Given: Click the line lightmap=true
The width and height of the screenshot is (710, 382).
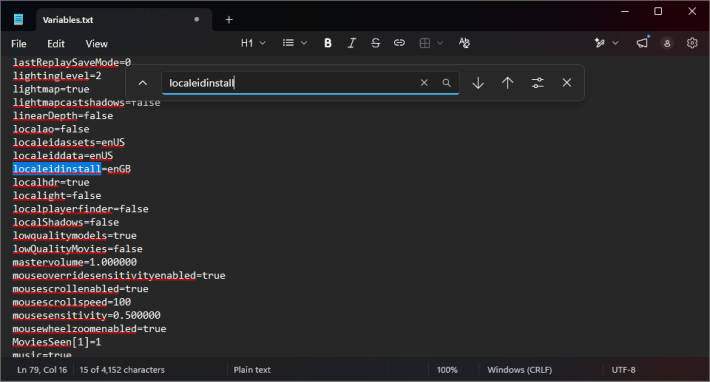Looking at the screenshot, I should click(51, 89).
